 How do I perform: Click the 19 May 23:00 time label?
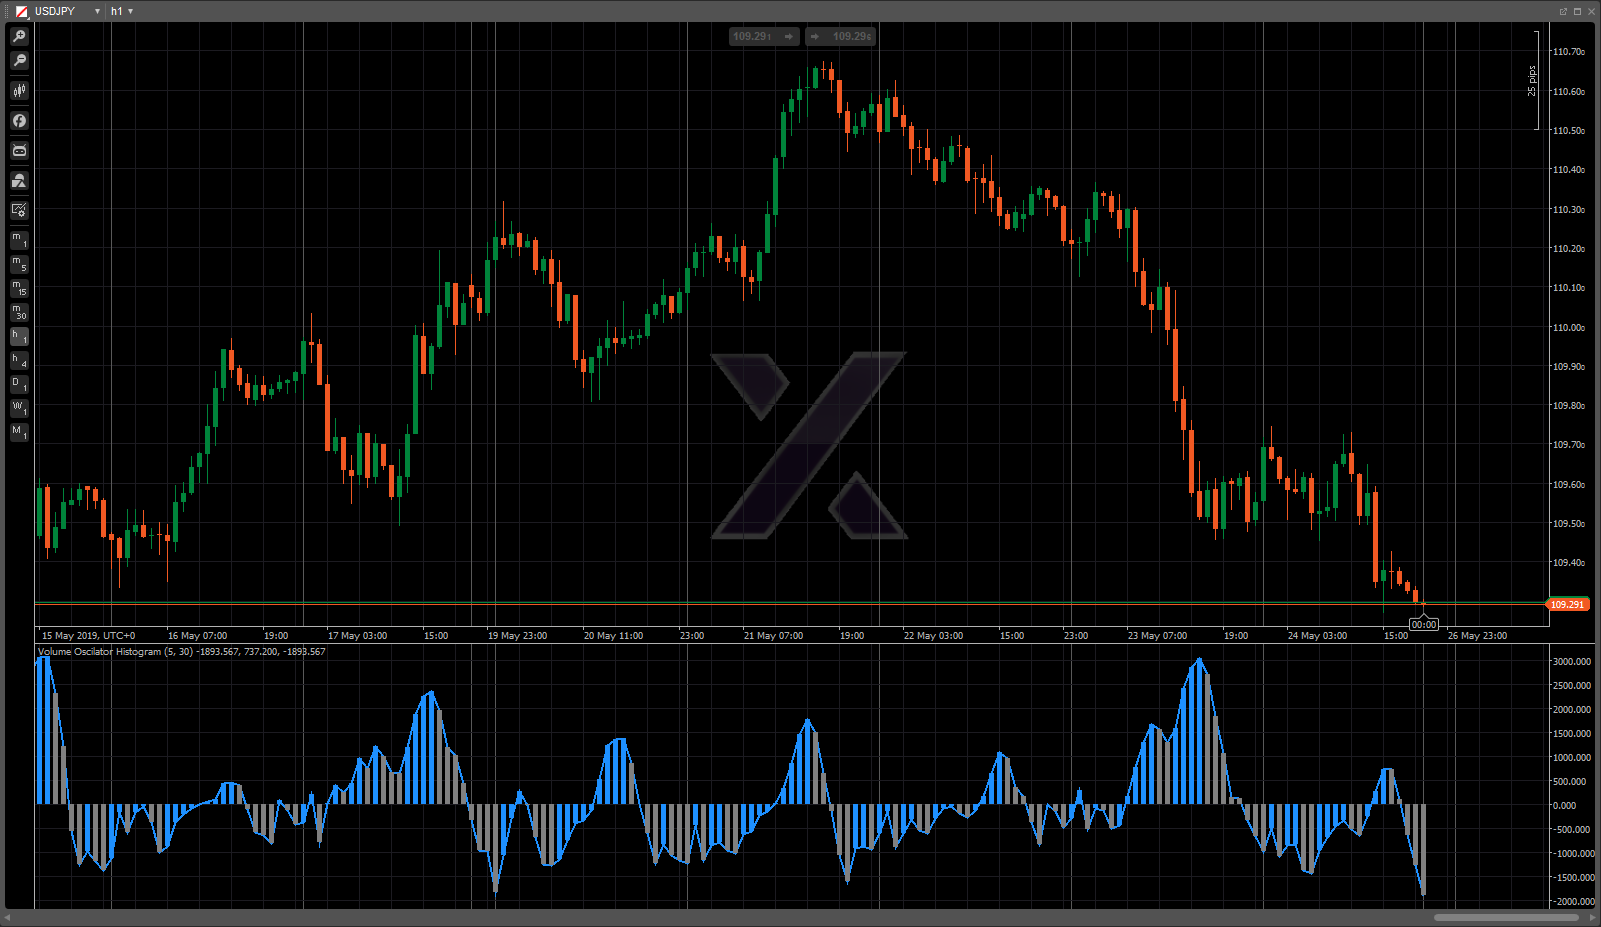coord(517,636)
